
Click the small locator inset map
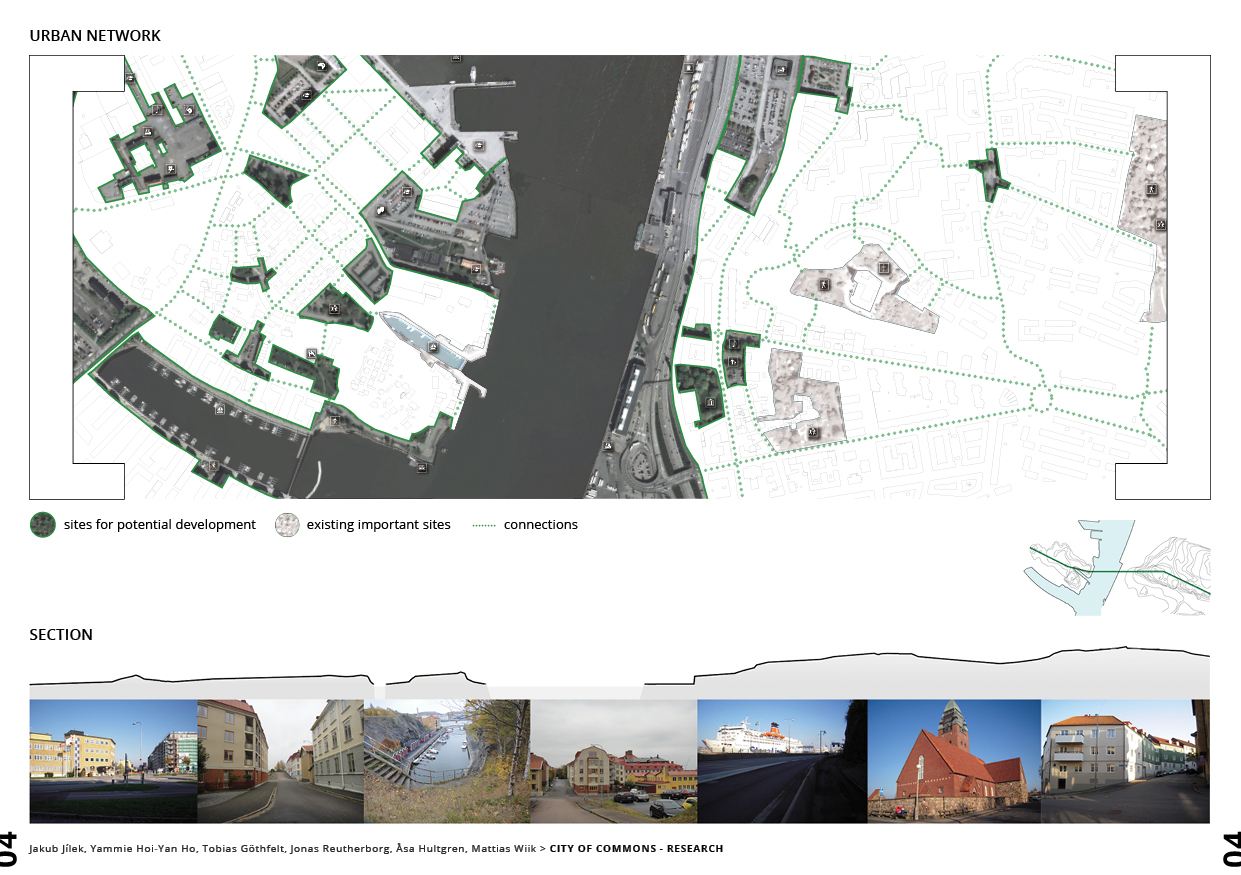pyautogui.click(x=1116, y=567)
